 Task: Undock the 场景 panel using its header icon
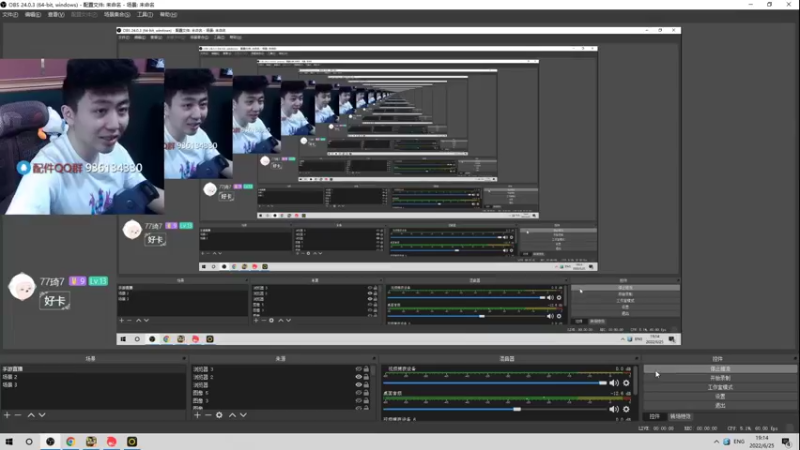tap(184, 359)
